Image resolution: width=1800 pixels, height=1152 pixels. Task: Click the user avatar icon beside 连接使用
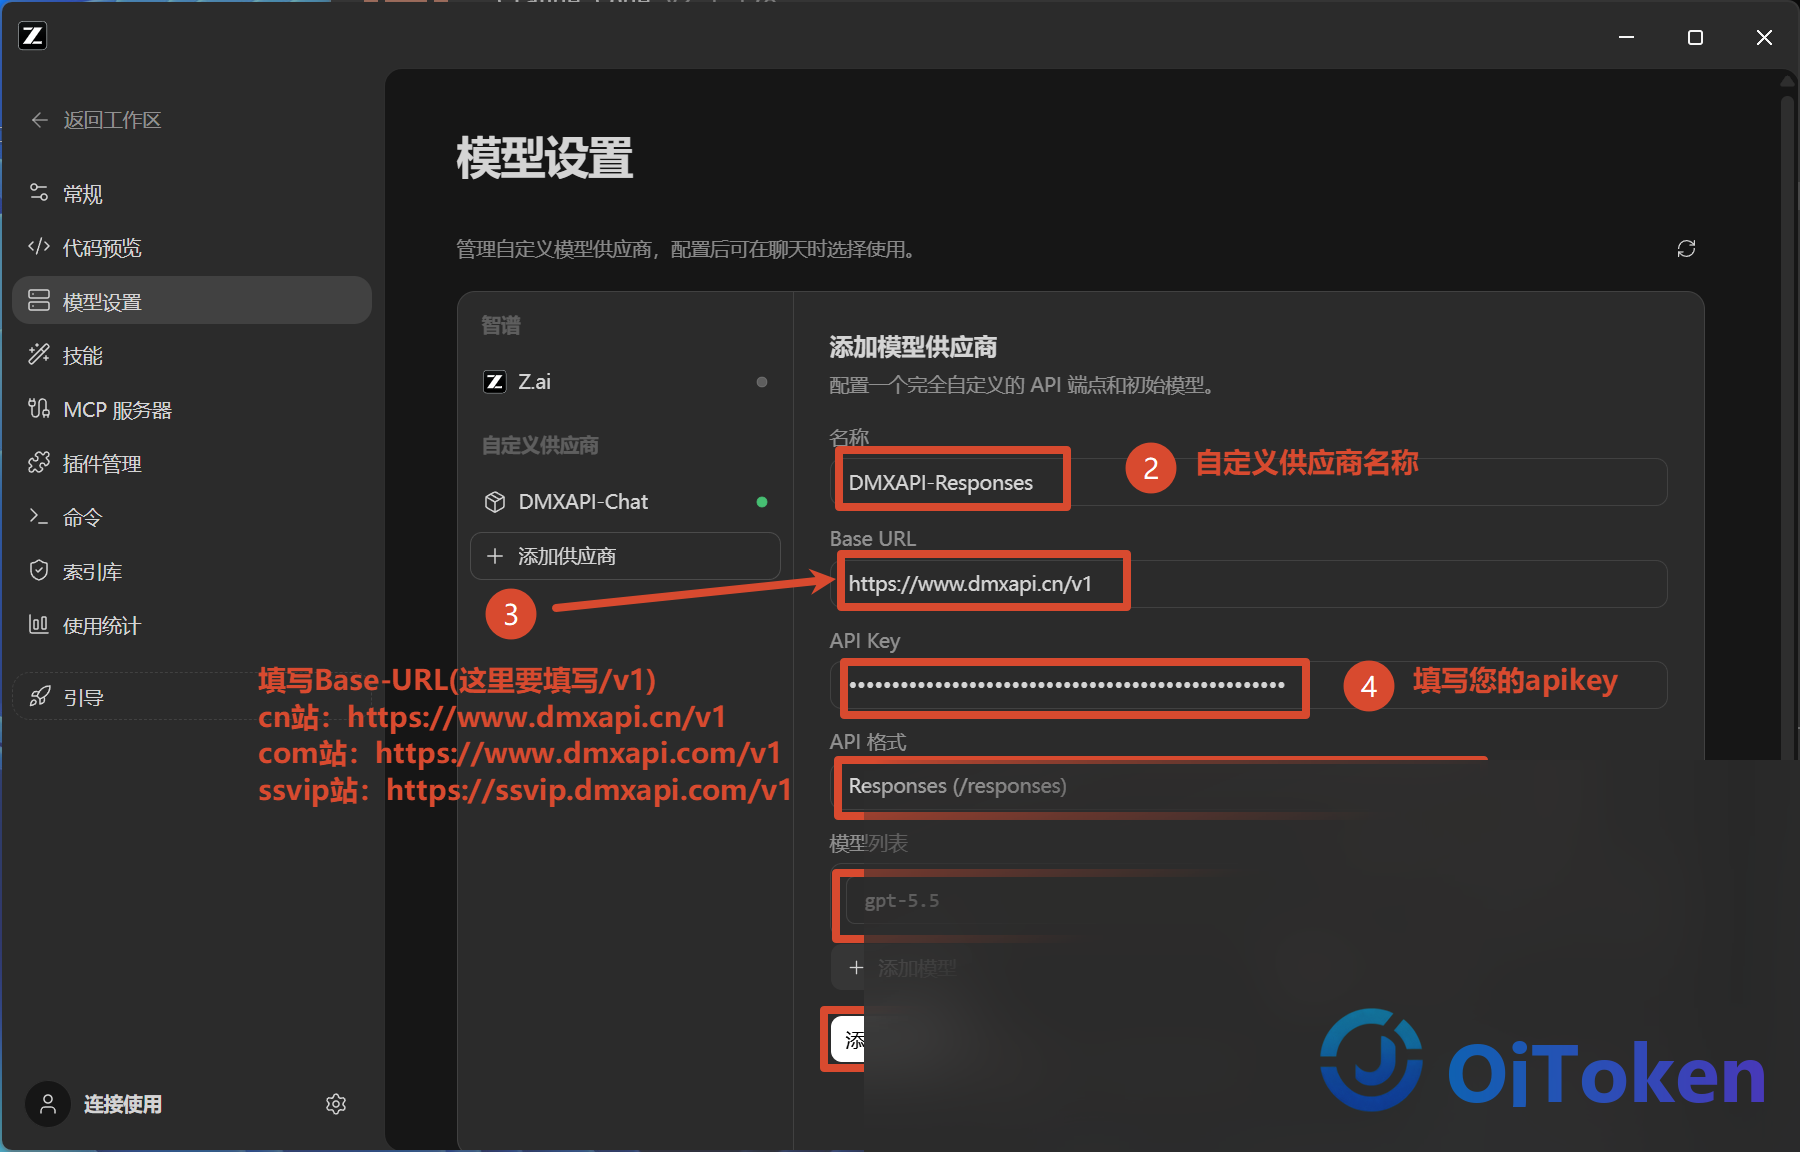click(48, 1104)
